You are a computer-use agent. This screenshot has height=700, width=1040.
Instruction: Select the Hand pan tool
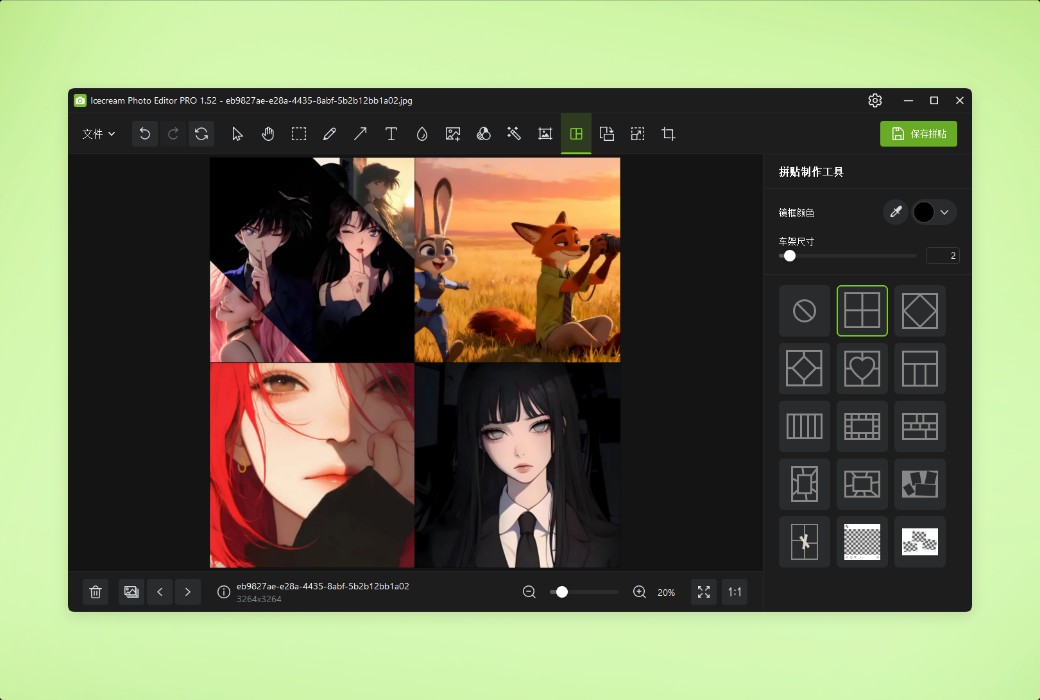pyautogui.click(x=268, y=133)
